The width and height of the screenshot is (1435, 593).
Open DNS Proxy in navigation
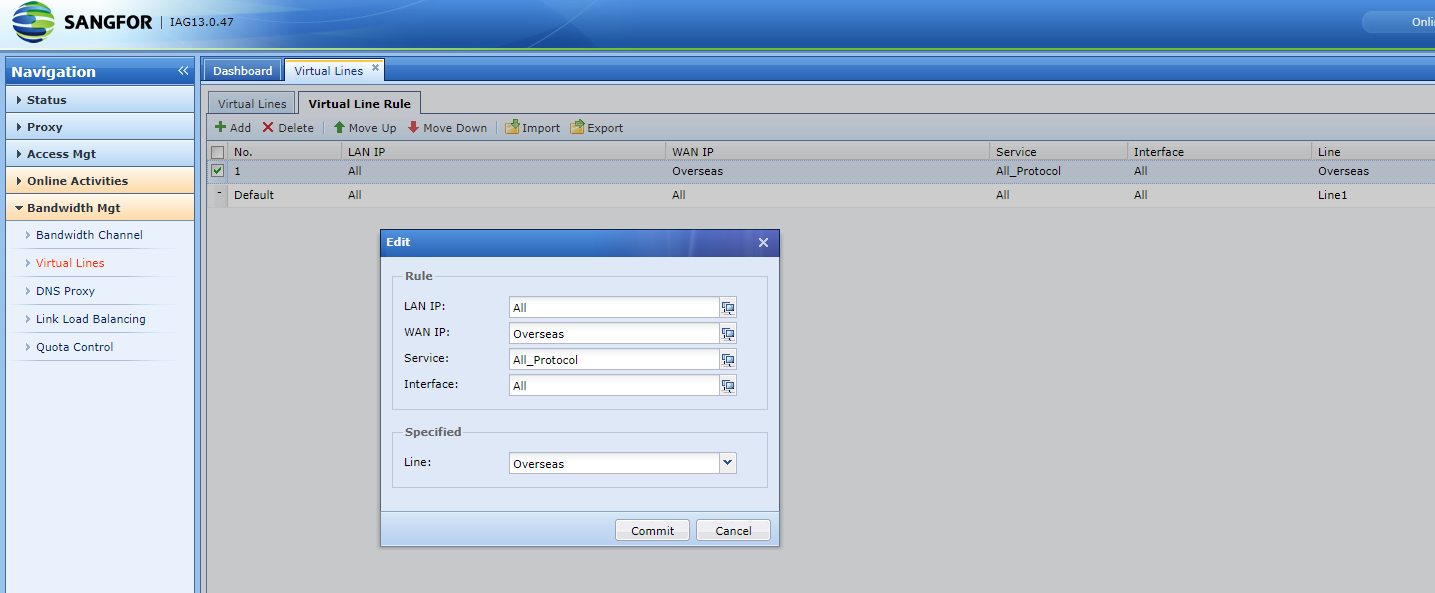point(65,291)
